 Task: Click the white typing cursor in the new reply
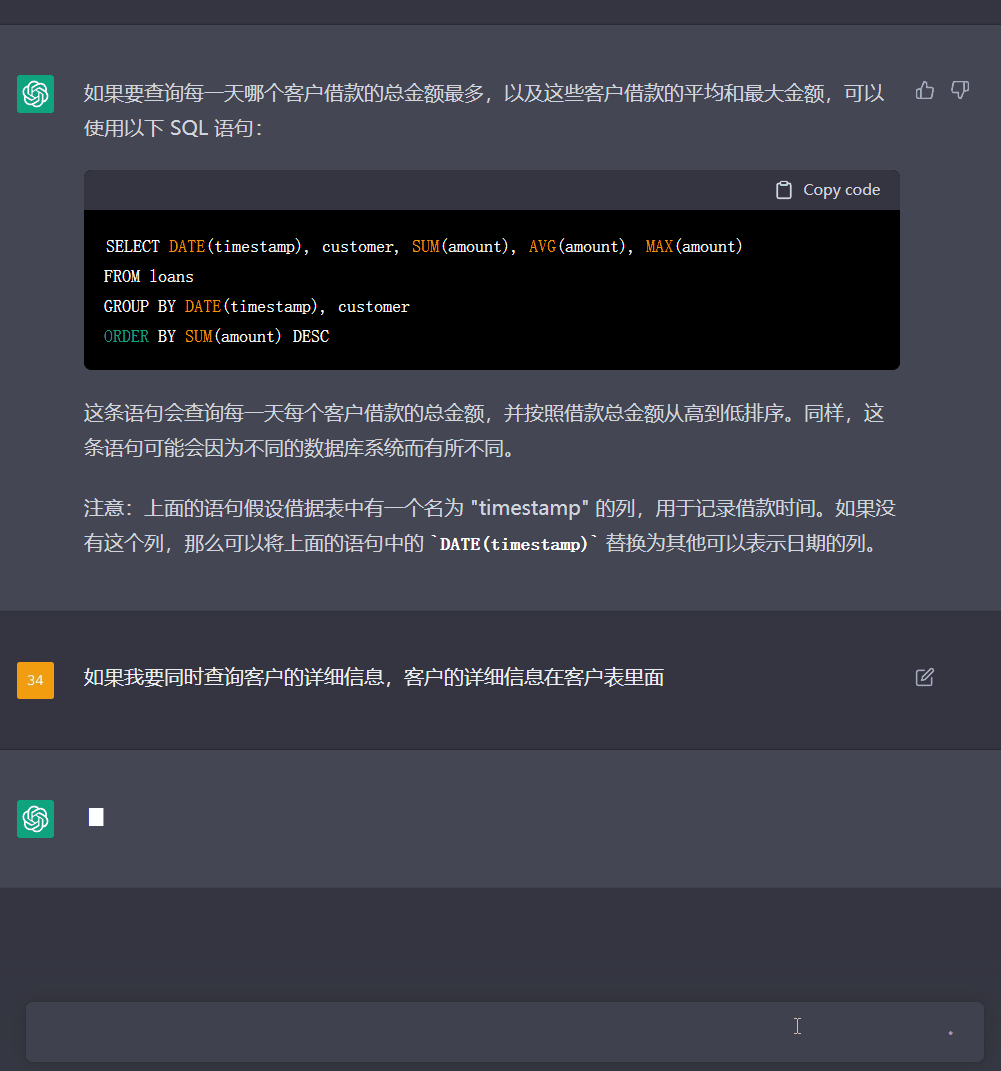click(96, 817)
